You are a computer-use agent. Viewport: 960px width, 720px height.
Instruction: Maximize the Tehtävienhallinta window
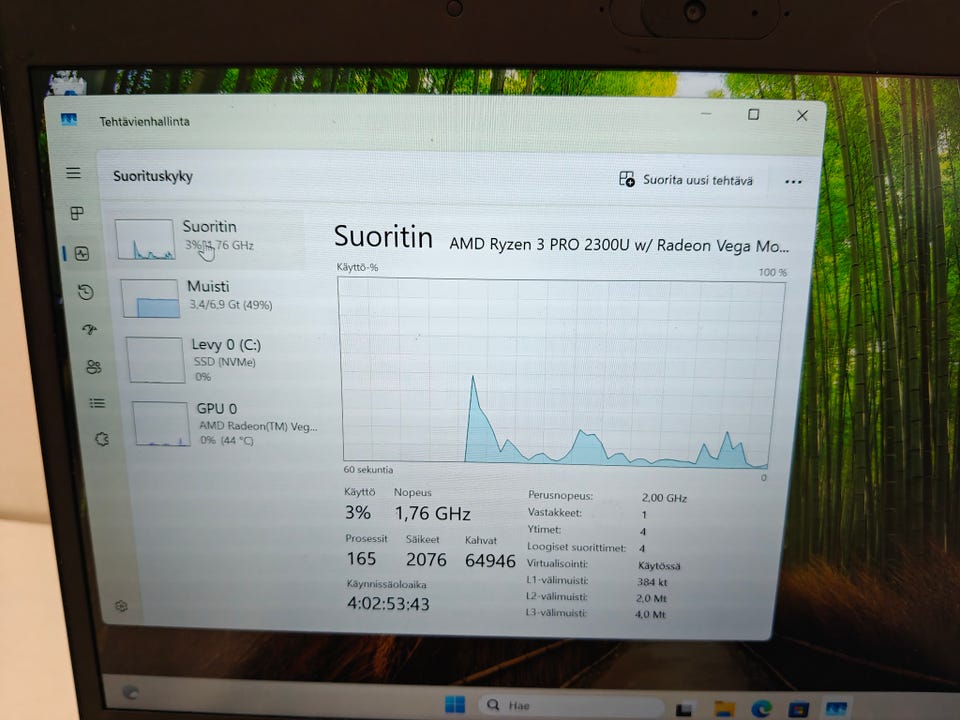754,114
